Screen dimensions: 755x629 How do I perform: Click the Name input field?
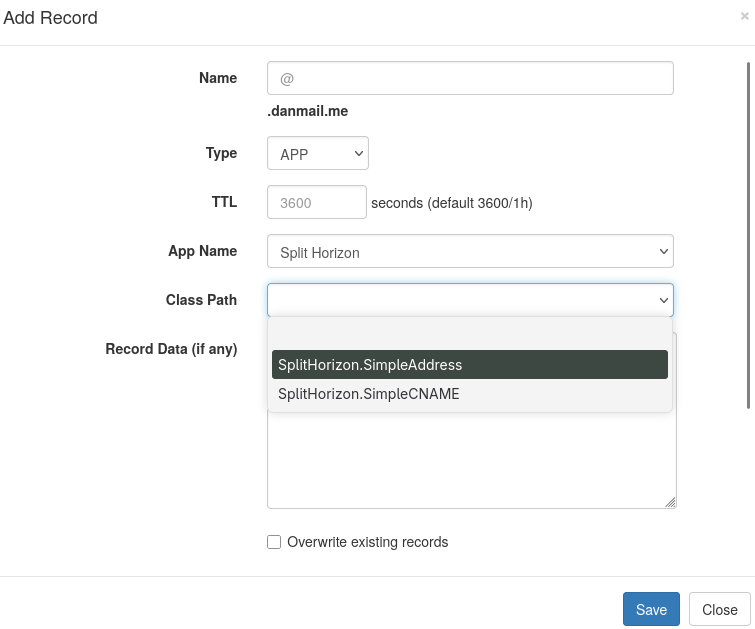pyautogui.click(x=470, y=78)
